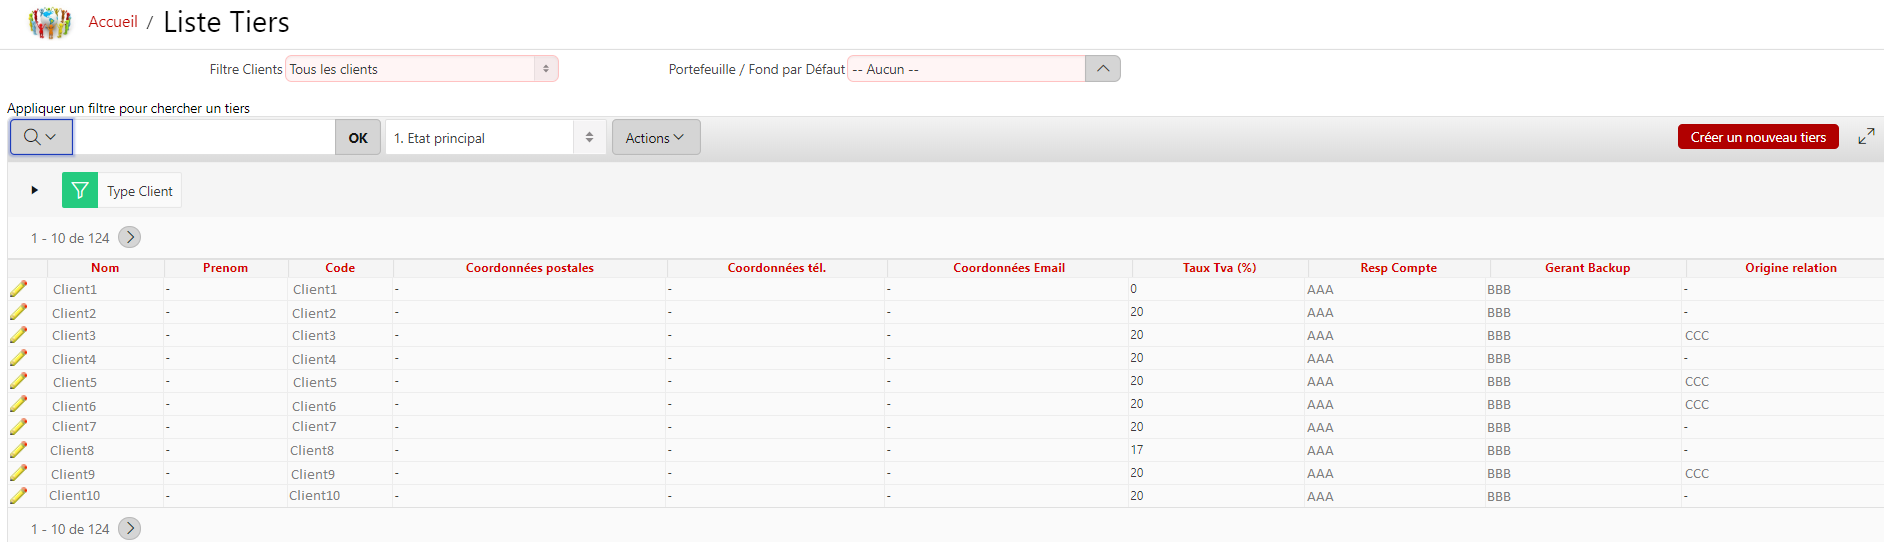1884x542 pixels.
Task: Open the Filtre Clients dropdown
Action: pyautogui.click(x=421, y=69)
